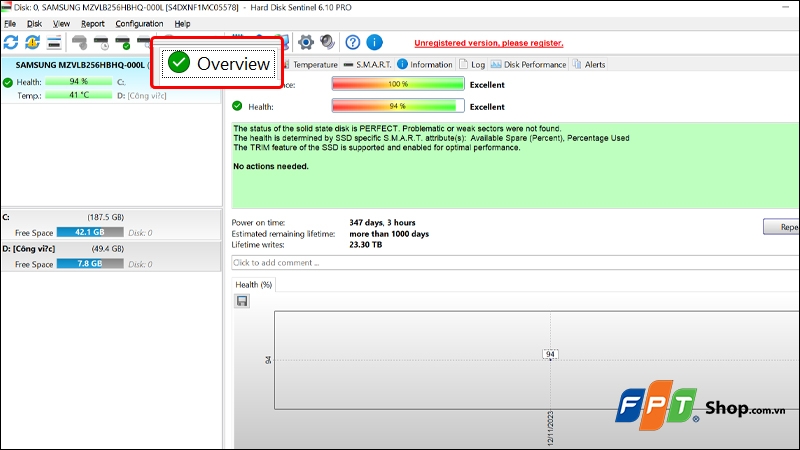
Task: Switch to the Disk Performance tab
Action: click(529, 64)
